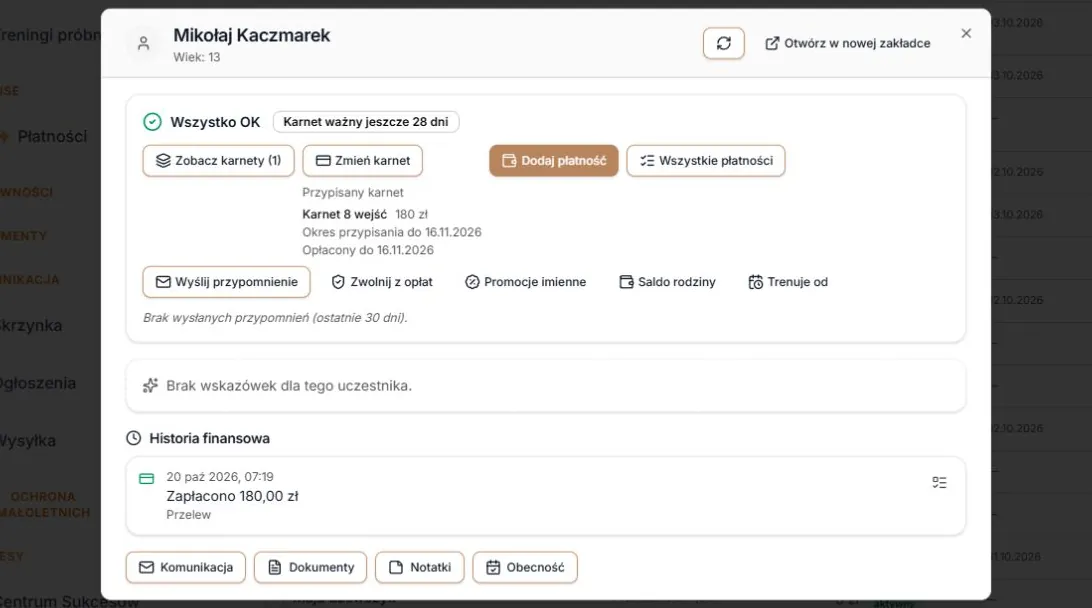This screenshot has width=1092, height=608.
Task: Open the Dokumenty tab
Action: tap(311, 568)
